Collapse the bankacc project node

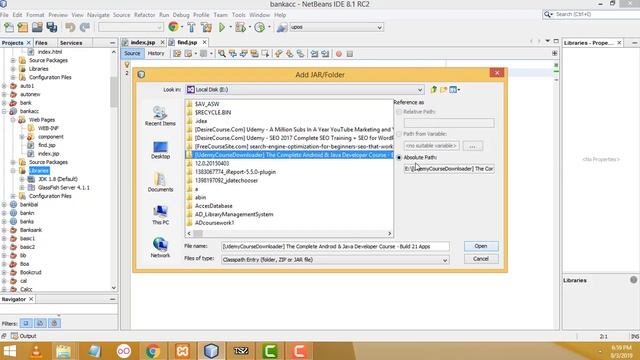point(4,111)
